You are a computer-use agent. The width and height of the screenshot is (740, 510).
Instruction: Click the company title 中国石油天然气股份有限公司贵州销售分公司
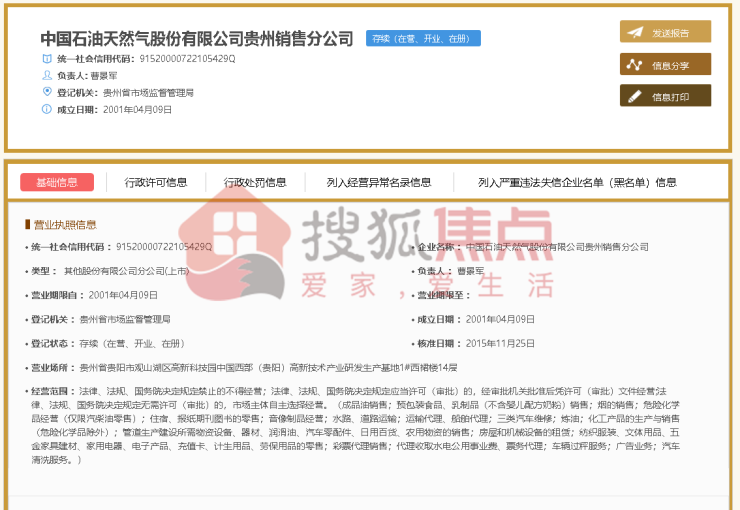pyautogui.click(x=197, y=39)
